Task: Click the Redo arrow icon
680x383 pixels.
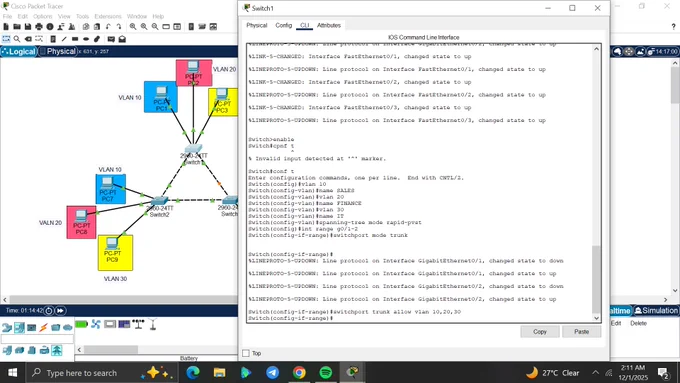Action: (119, 27)
